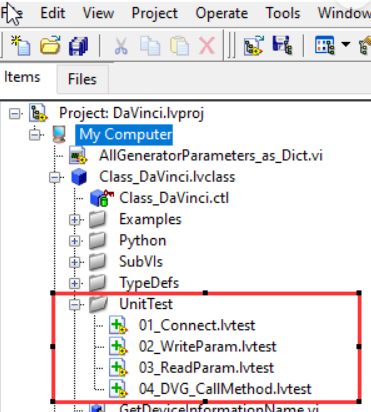Screen dimensions: 371x412
Task: Click the Save All toolbar icon
Action: pos(79,46)
